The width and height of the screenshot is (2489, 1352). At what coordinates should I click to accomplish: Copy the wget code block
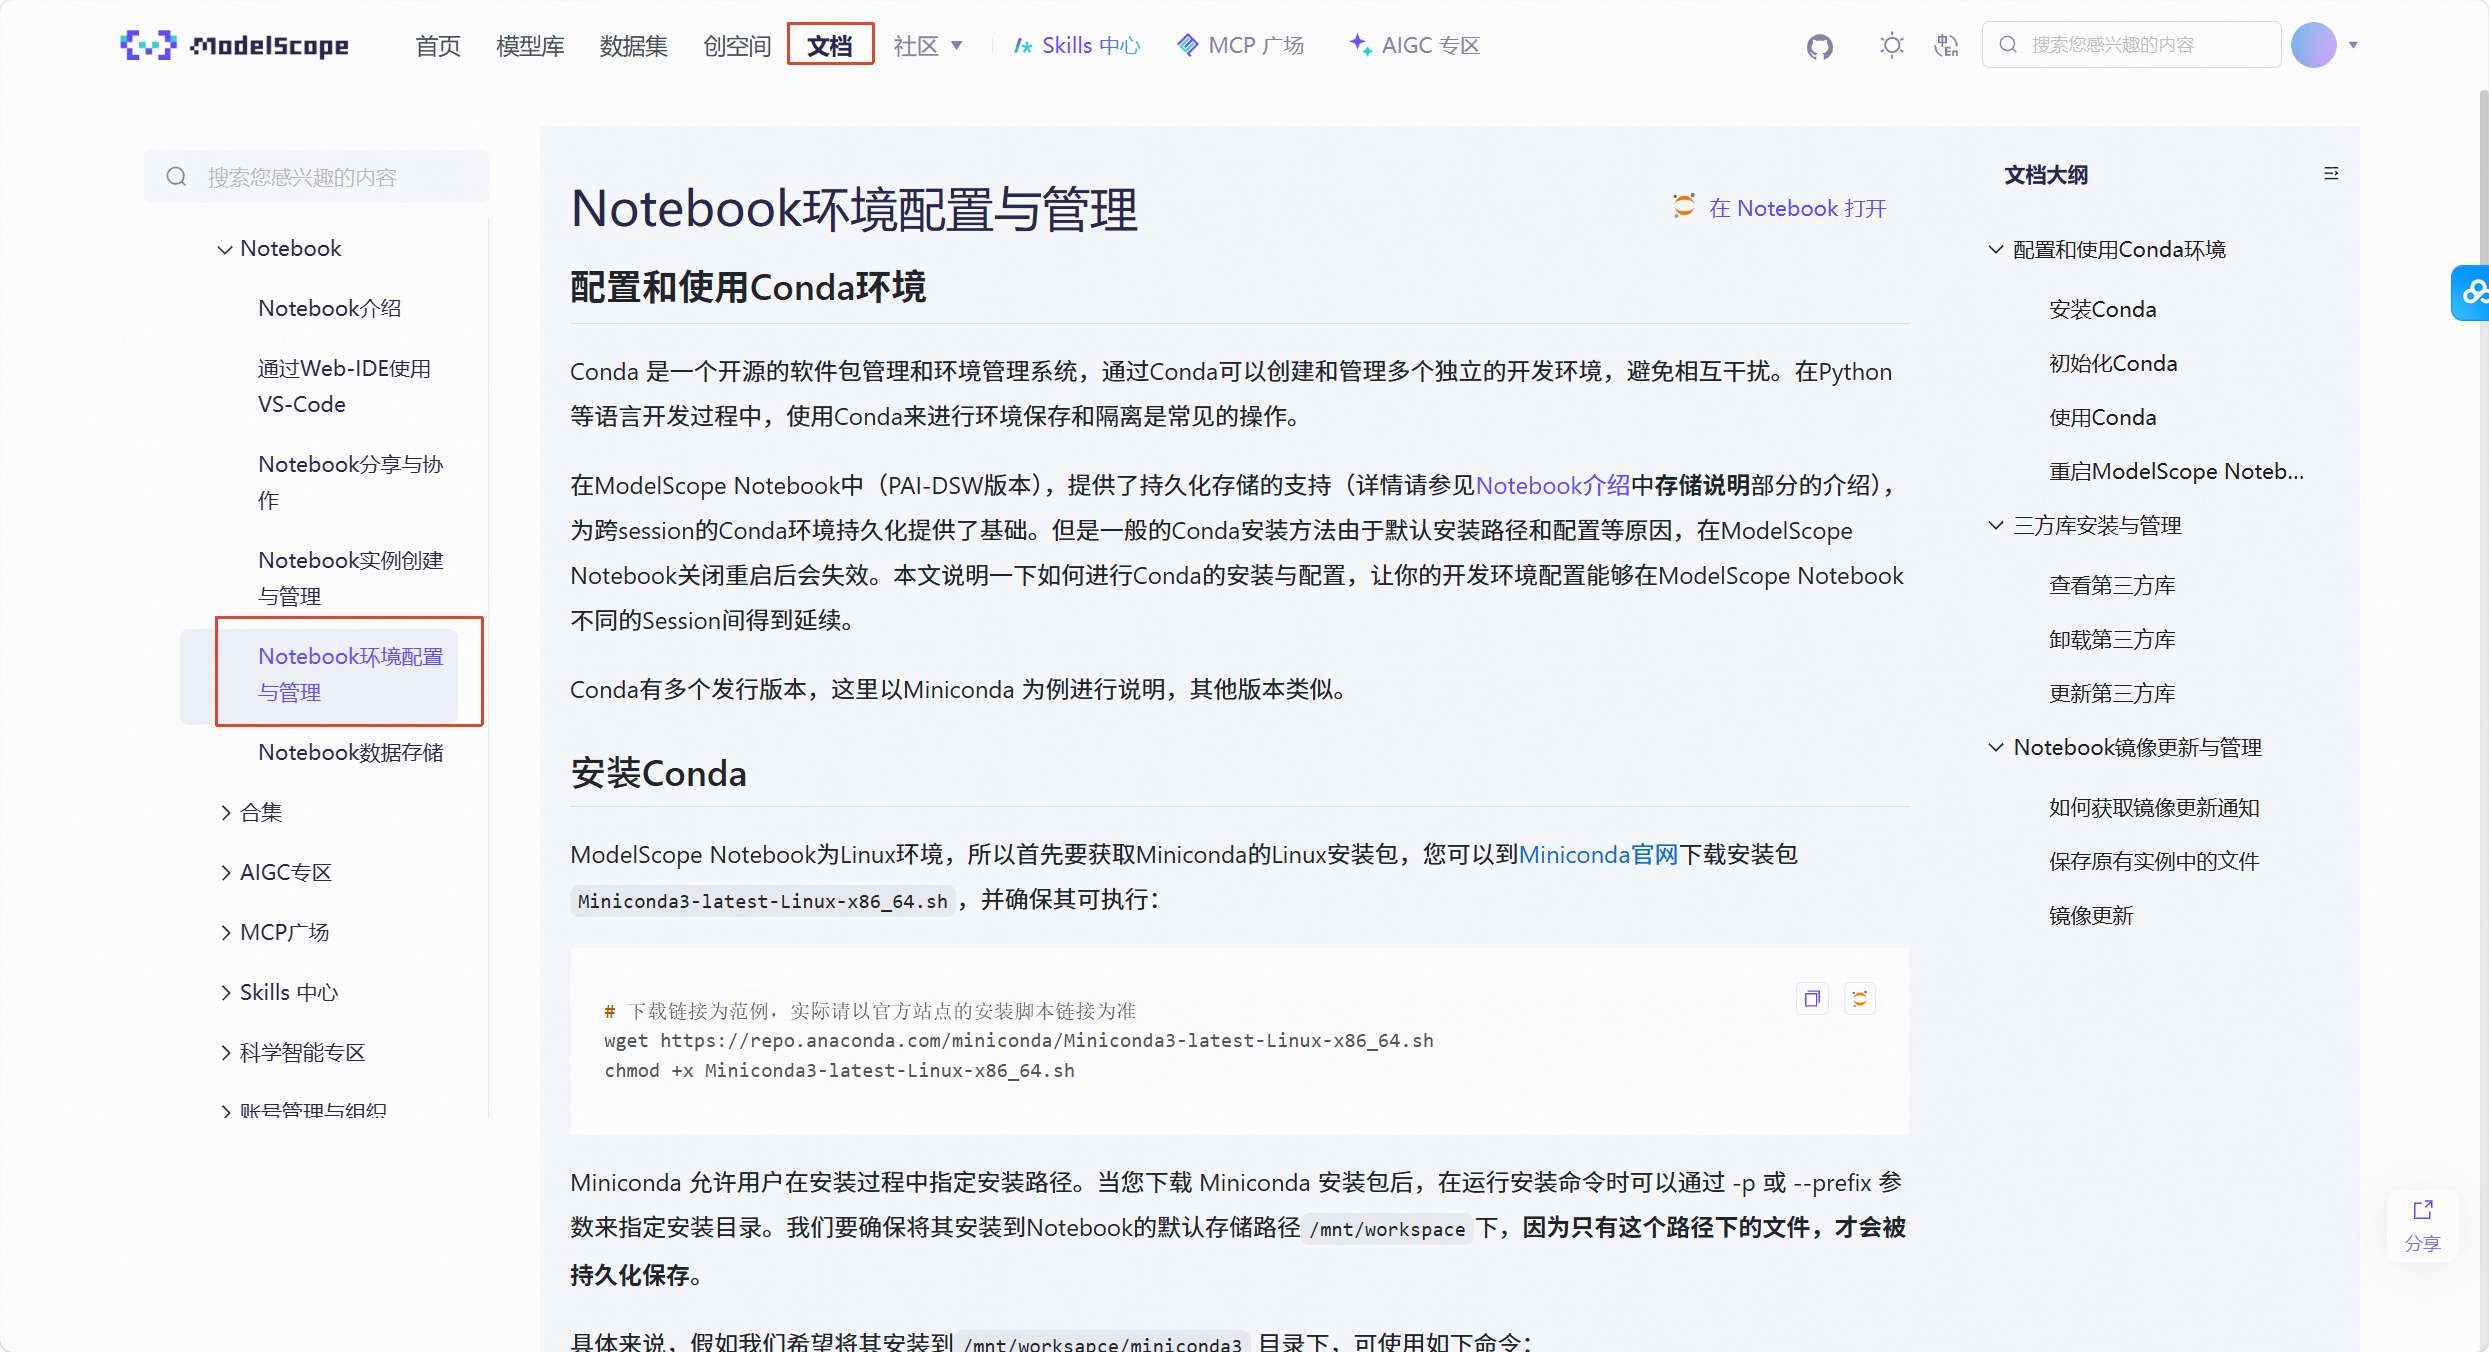(x=1812, y=998)
